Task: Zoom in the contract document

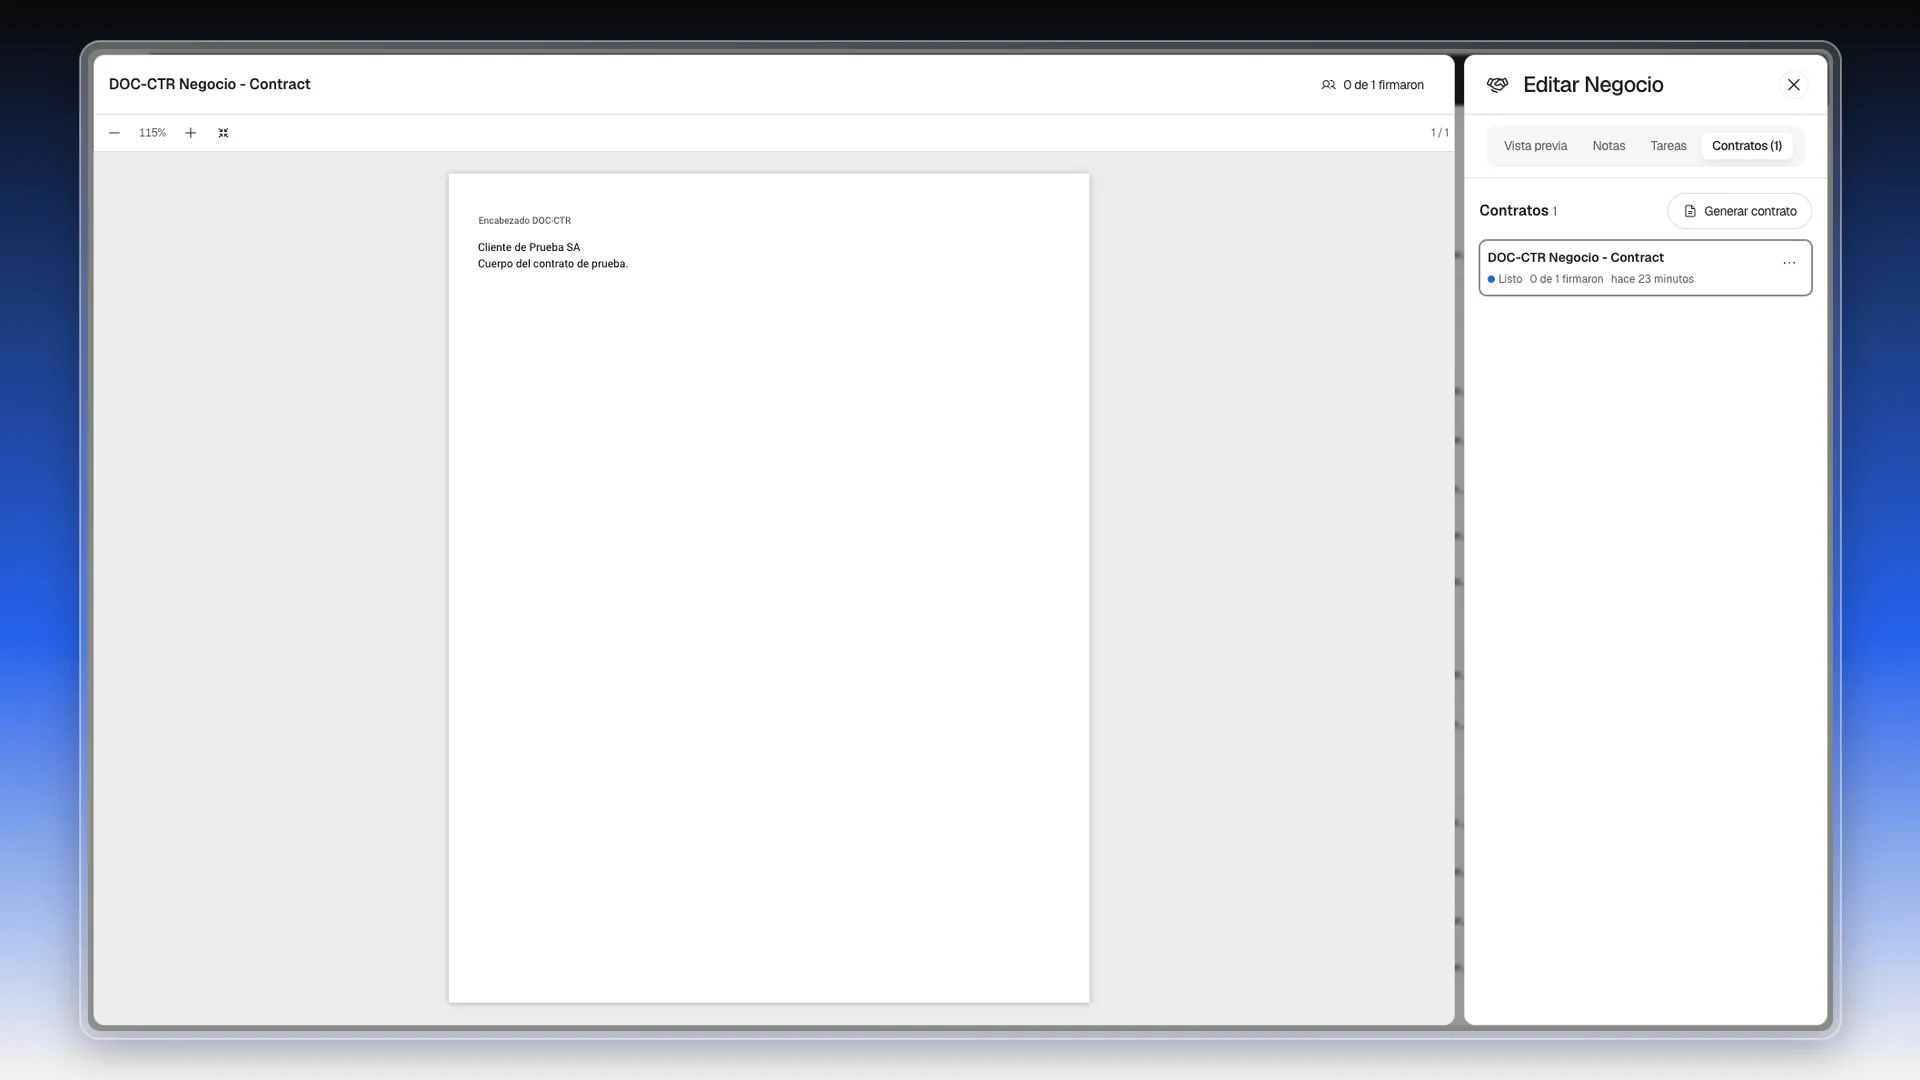Action: click(190, 133)
